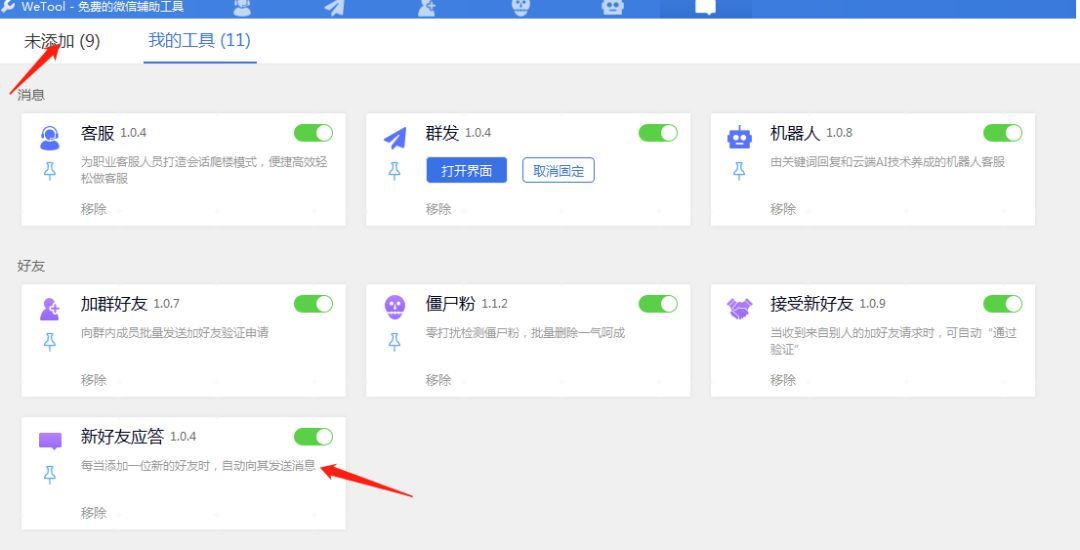Open the robot icon in top toolbar
Image resolution: width=1080 pixels, height=550 pixels.
[612, 8]
